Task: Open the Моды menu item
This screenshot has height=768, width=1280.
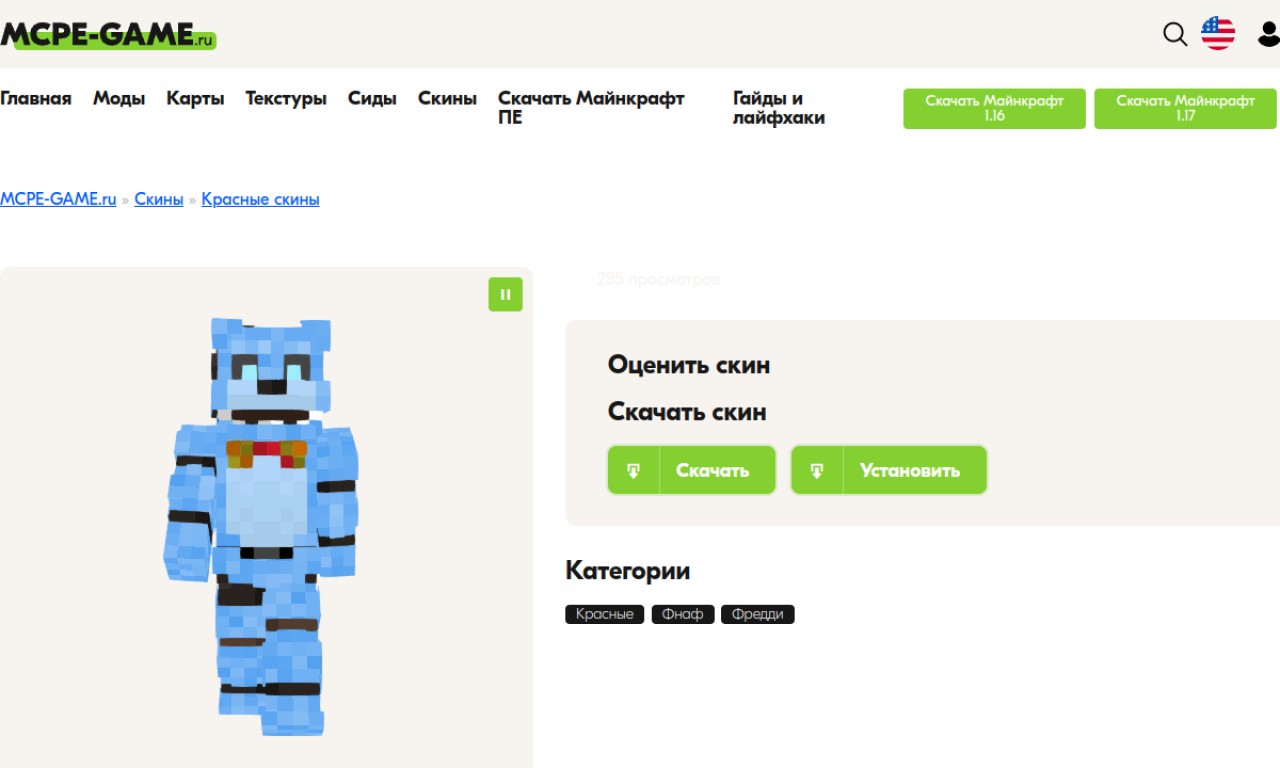Action: point(119,98)
